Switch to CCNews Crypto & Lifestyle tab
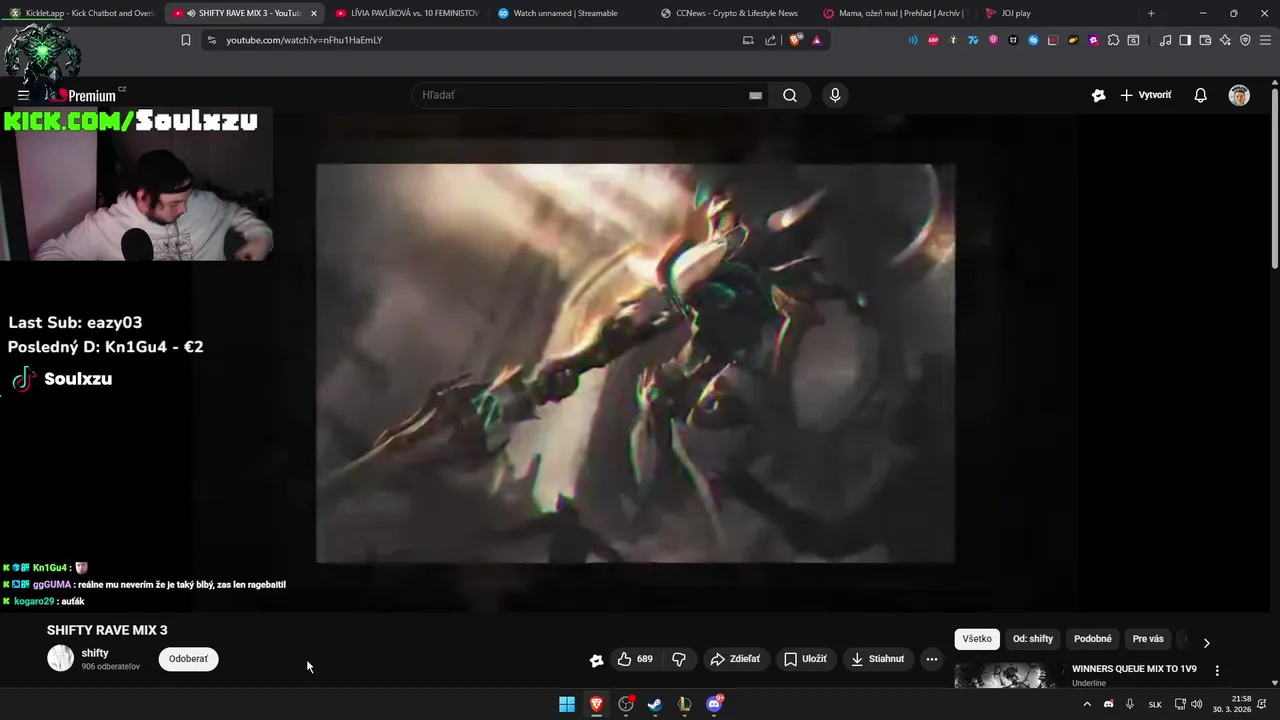This screenshot has width=1280, height=720. click(x=731, y=13)
